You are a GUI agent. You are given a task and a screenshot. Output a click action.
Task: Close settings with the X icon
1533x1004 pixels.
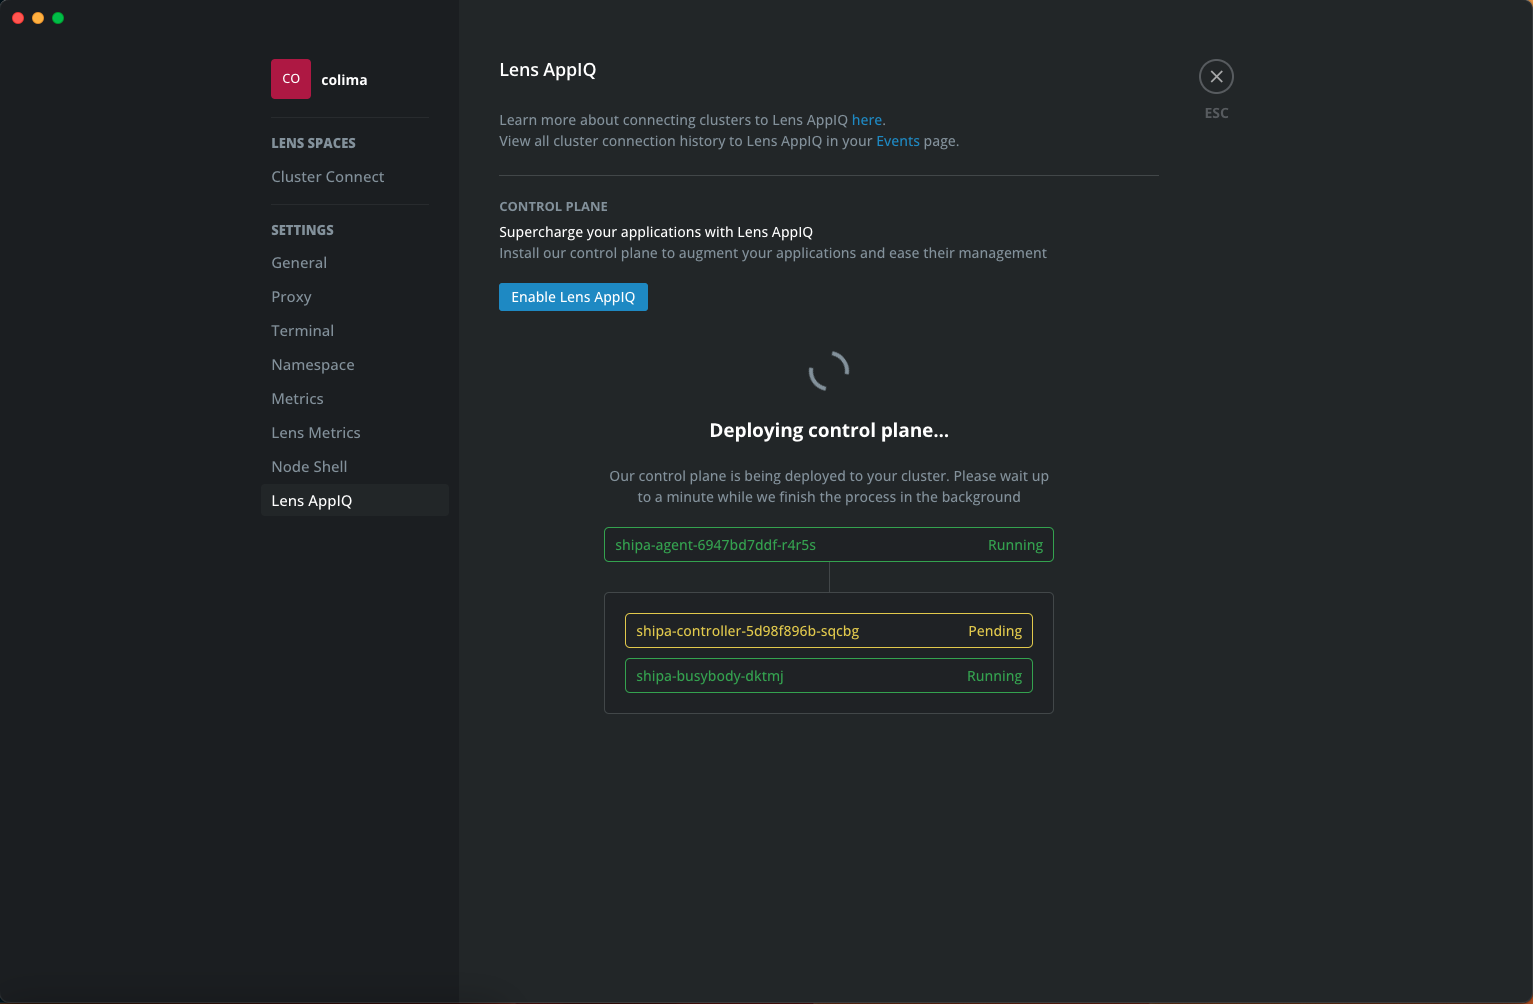click(x=1216, y=77)
